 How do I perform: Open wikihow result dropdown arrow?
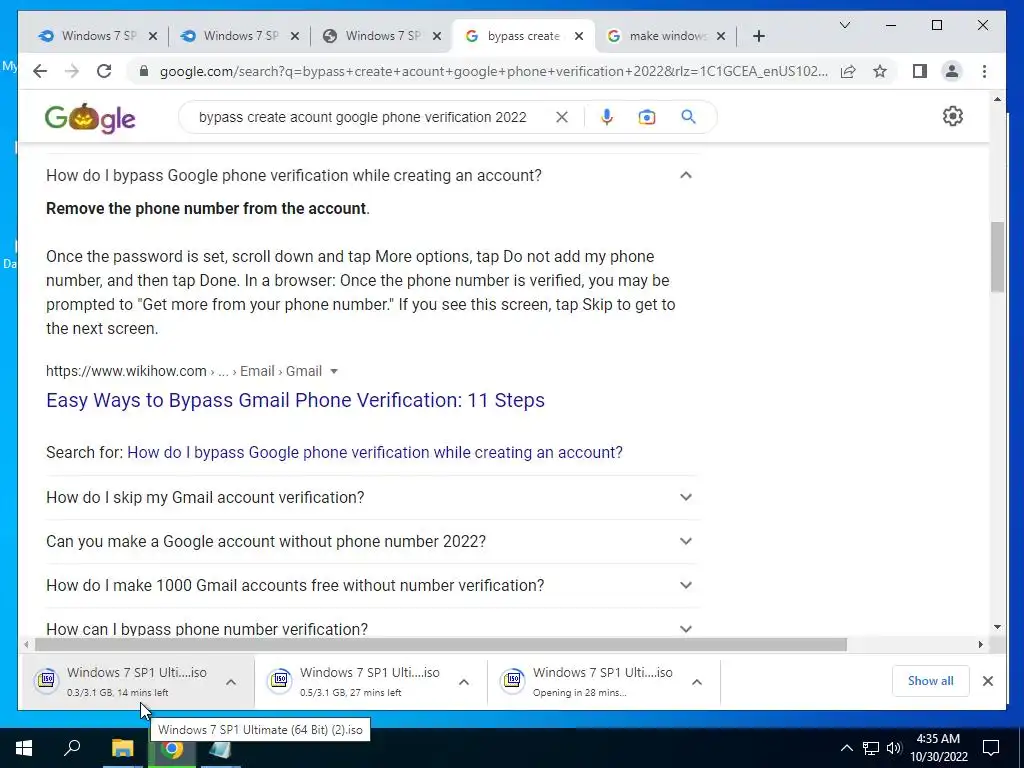pyautogui.click(x=334, y=371)
